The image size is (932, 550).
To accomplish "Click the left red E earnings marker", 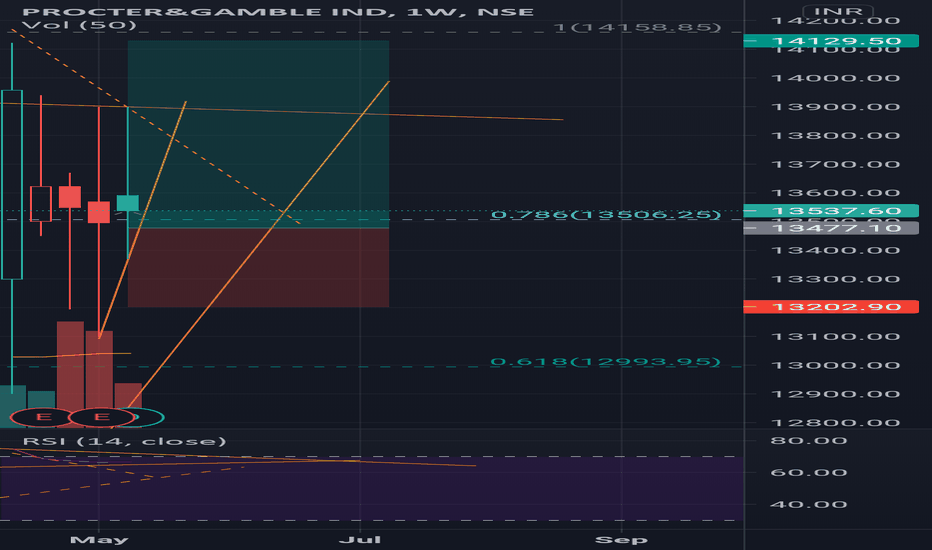I will (x=43, y=417).
